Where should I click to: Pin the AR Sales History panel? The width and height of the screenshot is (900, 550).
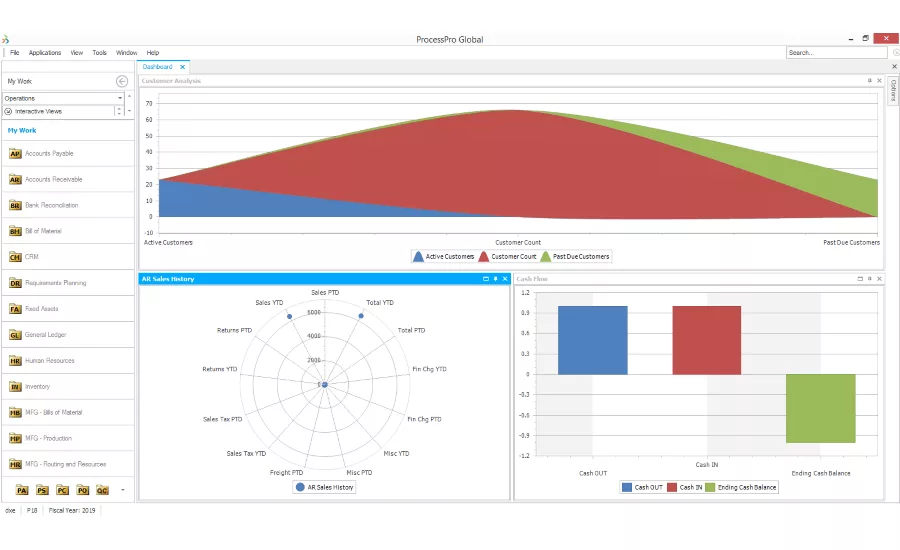(495, 279)
